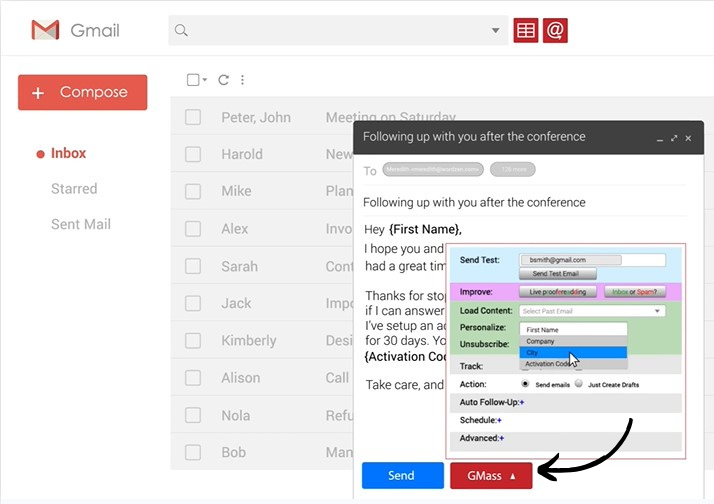
Task: Open the email from Peter, John
Action: pos(256,117)
